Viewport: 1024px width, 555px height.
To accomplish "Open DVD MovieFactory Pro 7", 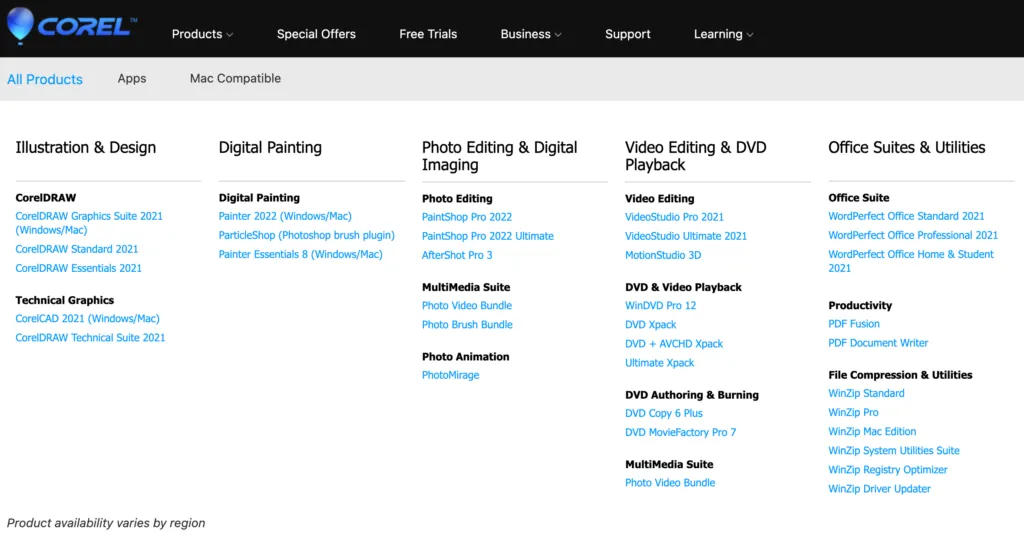I will click(x=680, y=432).
